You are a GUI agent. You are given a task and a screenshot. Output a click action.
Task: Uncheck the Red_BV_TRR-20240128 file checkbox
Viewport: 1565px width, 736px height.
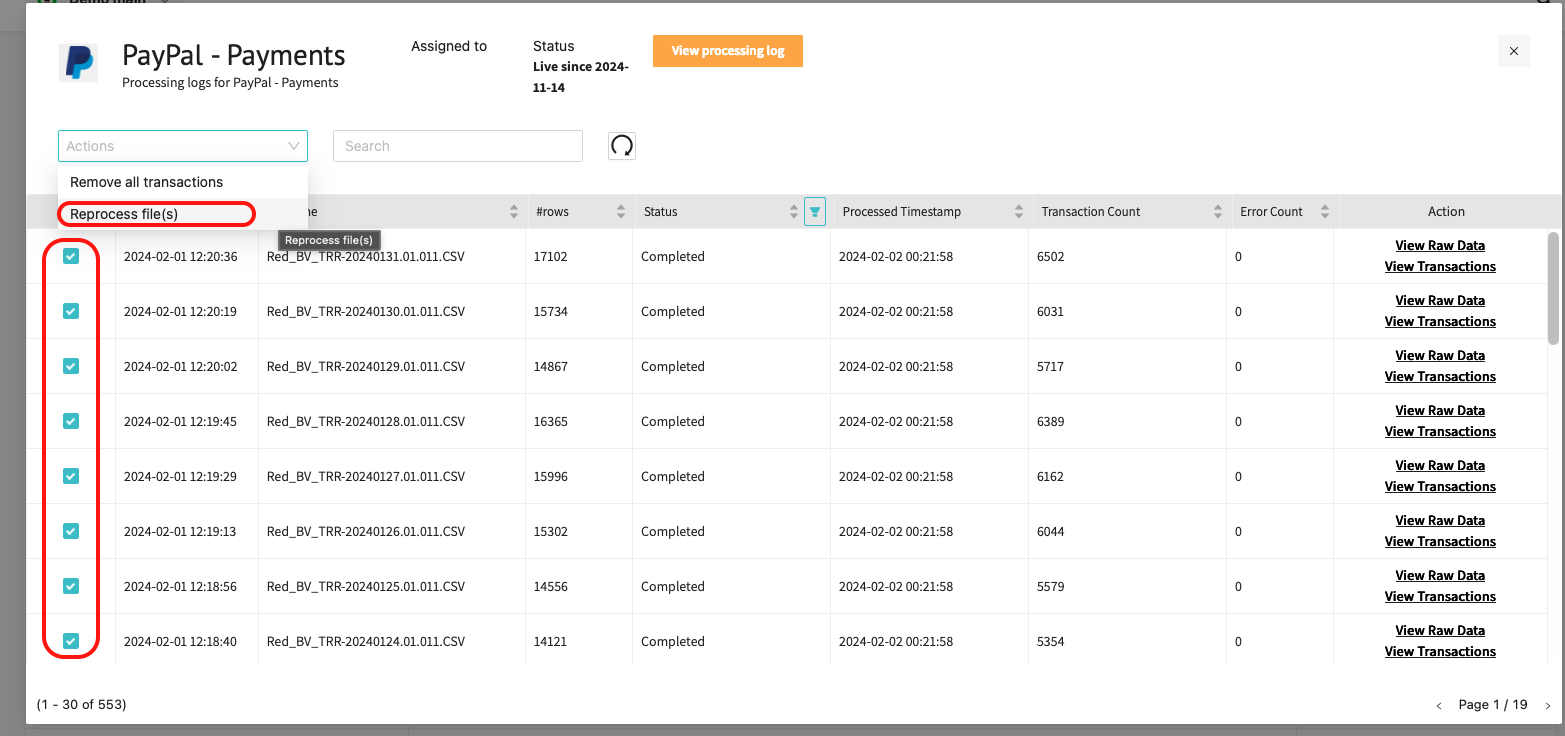click(71, 421)
